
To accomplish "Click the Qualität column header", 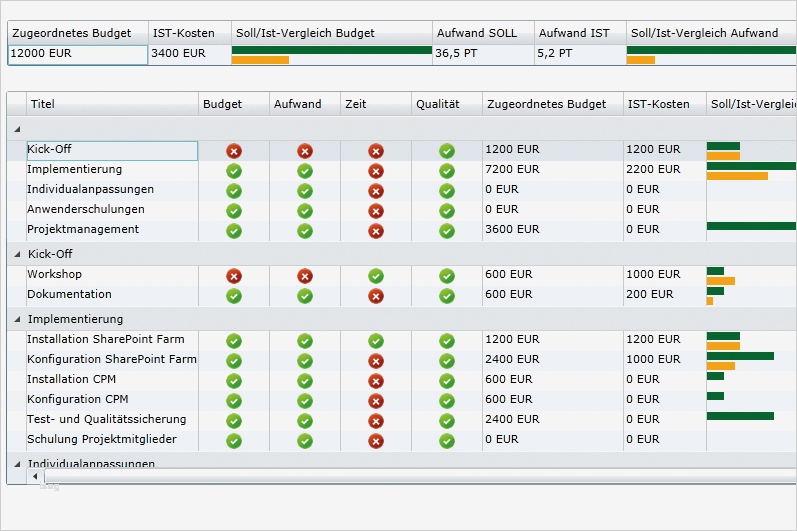I will [x=438, y=104].
